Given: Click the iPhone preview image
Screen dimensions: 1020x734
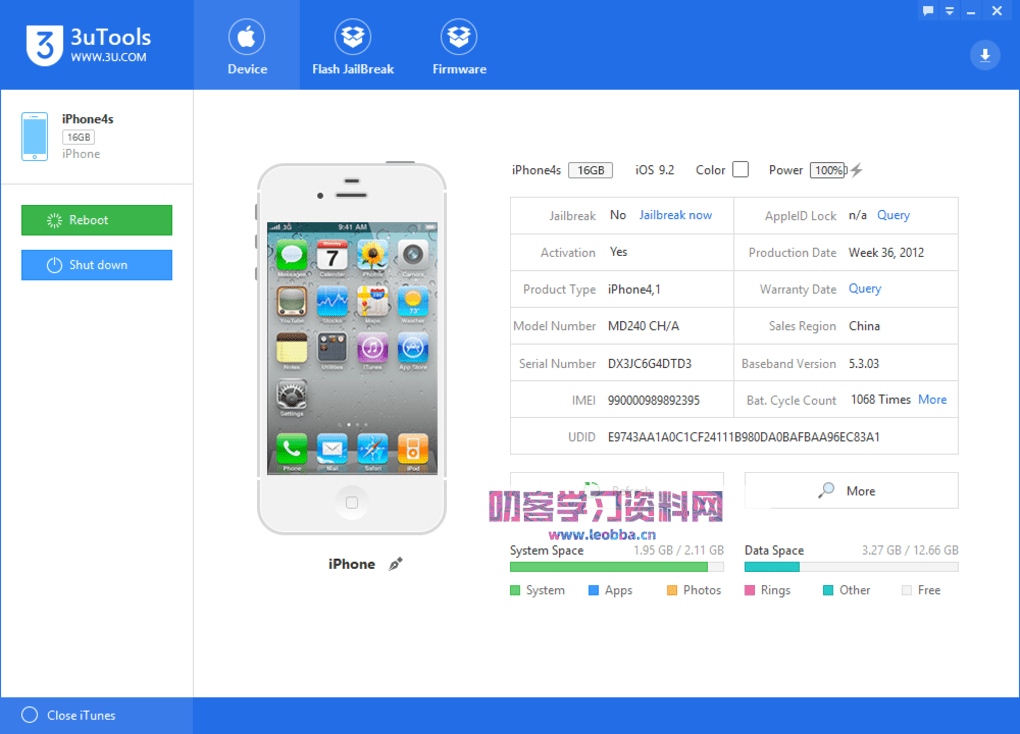Looking at the screenshot, I should tap(352, 348).
